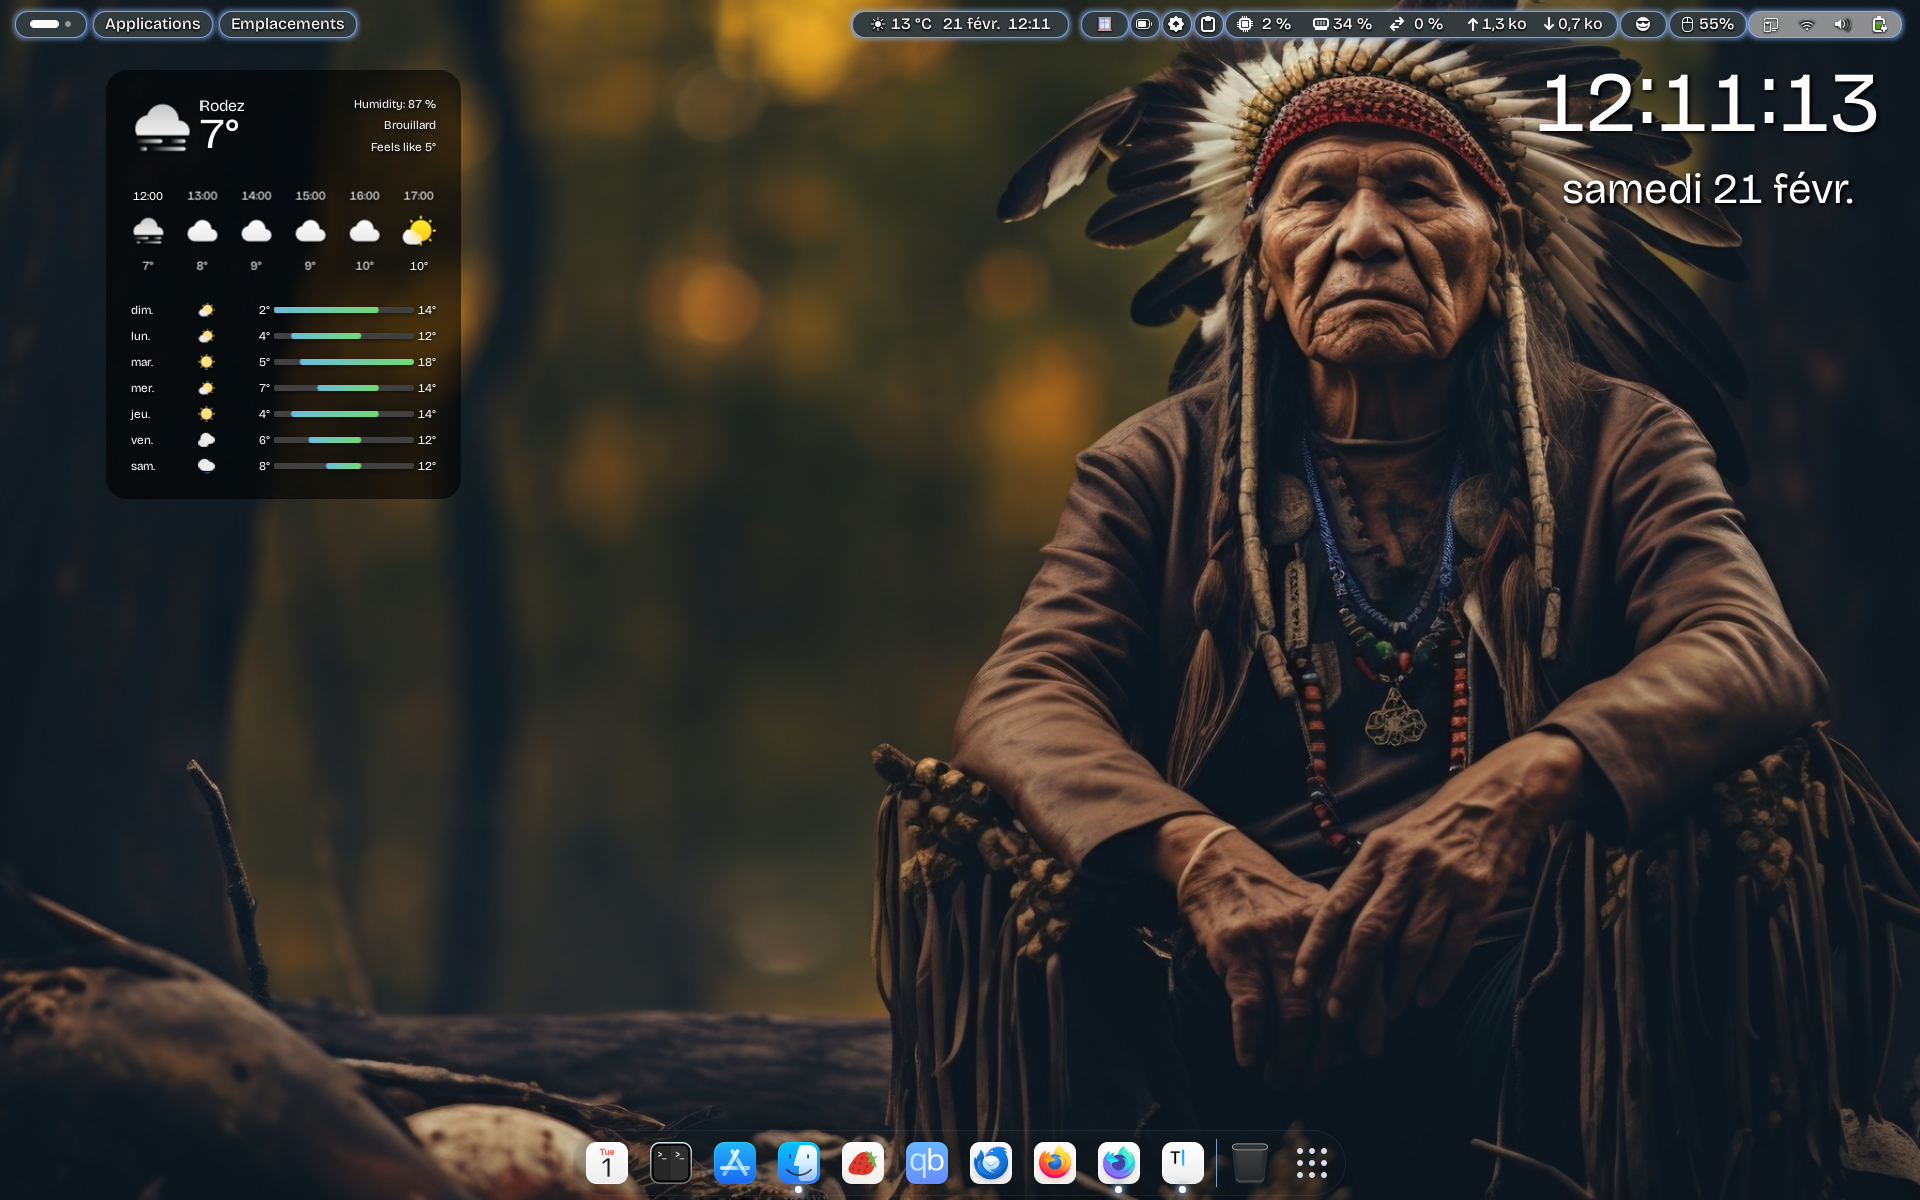Launch Thunderbird mail client
This screenshot has height=1200, width=1920.
(991, 1163)
